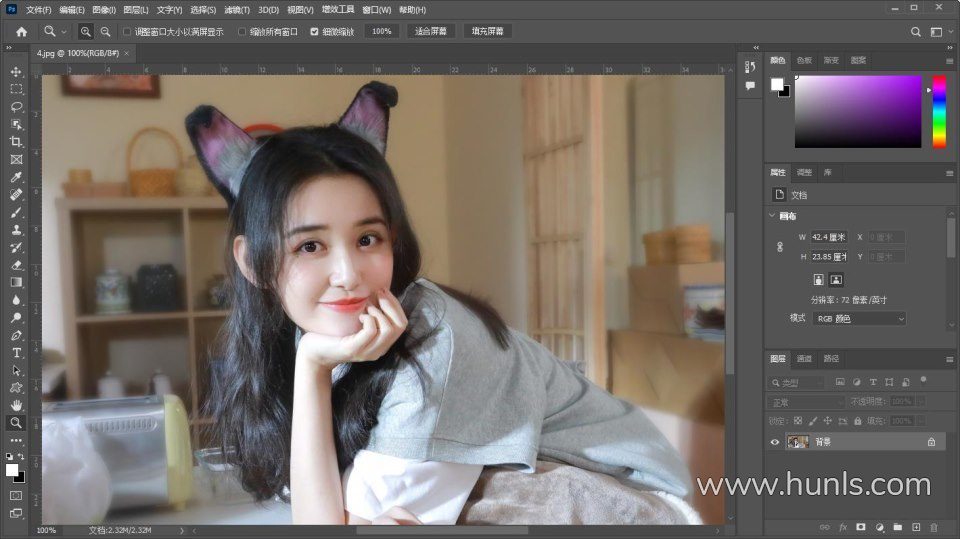
Task: Click the Add layer style fx icon
Action: point(843,527)
